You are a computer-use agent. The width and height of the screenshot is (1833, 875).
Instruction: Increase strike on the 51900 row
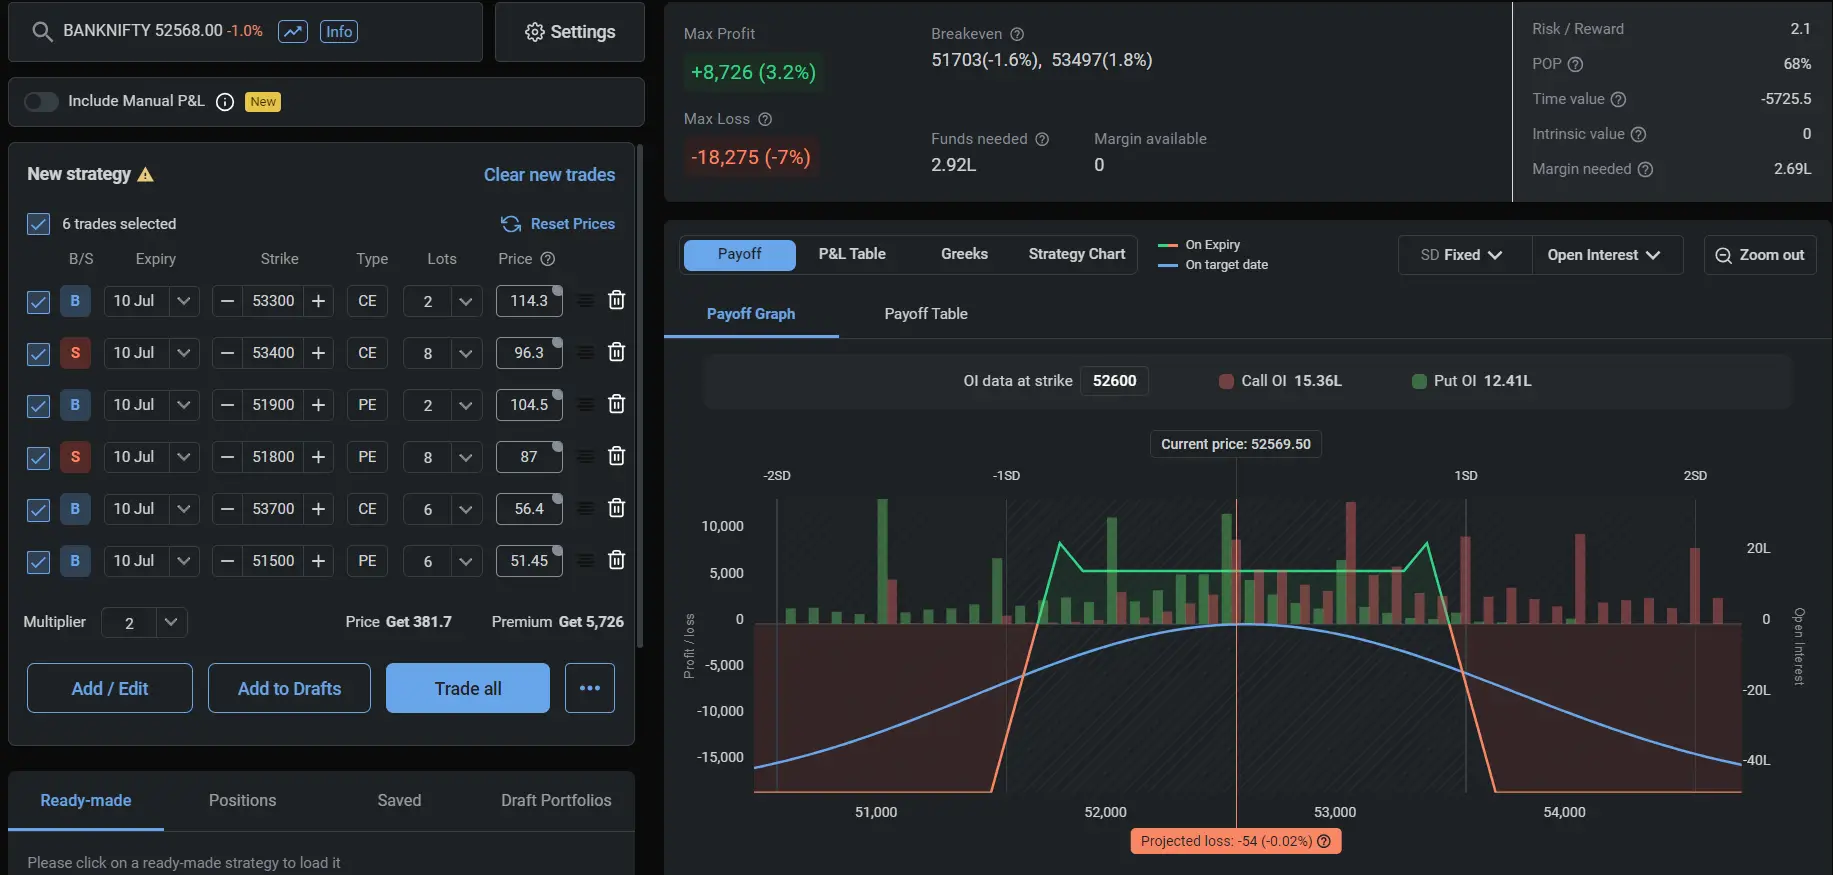coord(319,405)
